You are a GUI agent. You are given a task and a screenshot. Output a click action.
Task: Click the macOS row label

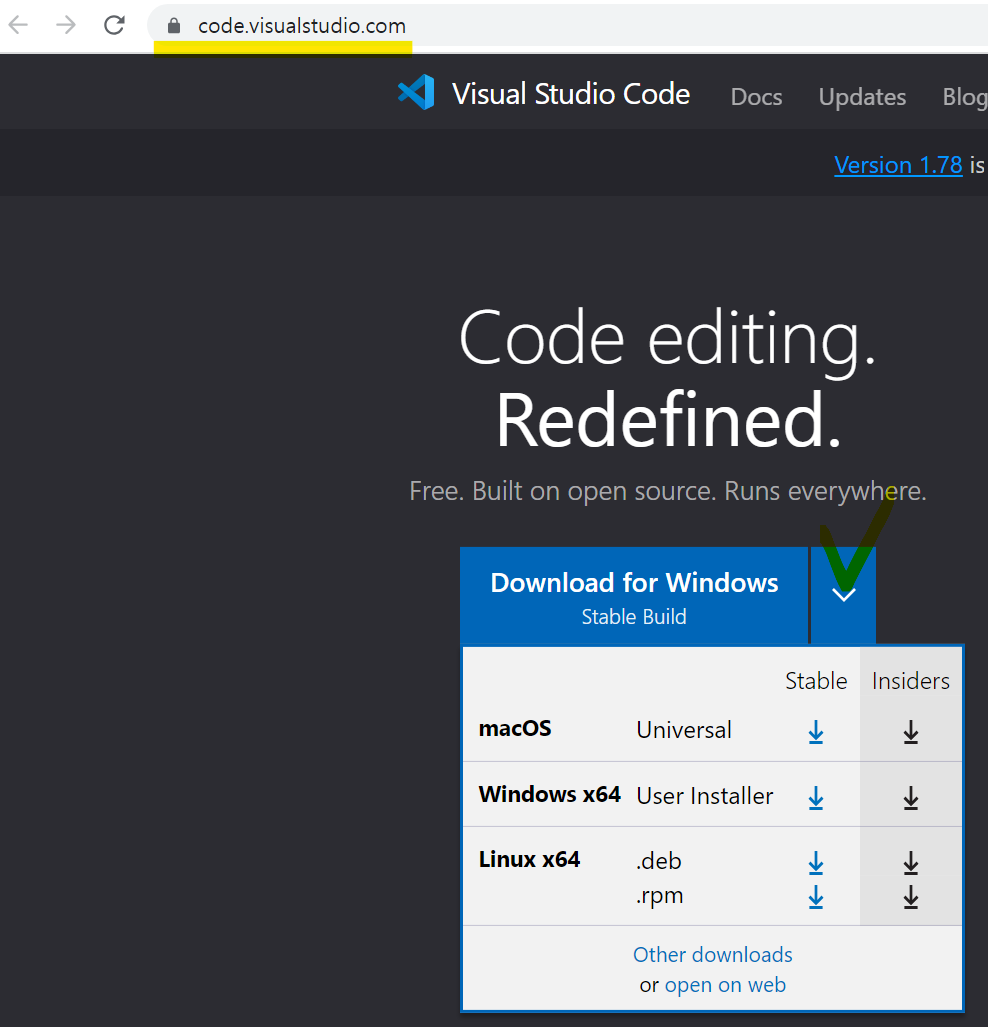click(x=515, y=728)
